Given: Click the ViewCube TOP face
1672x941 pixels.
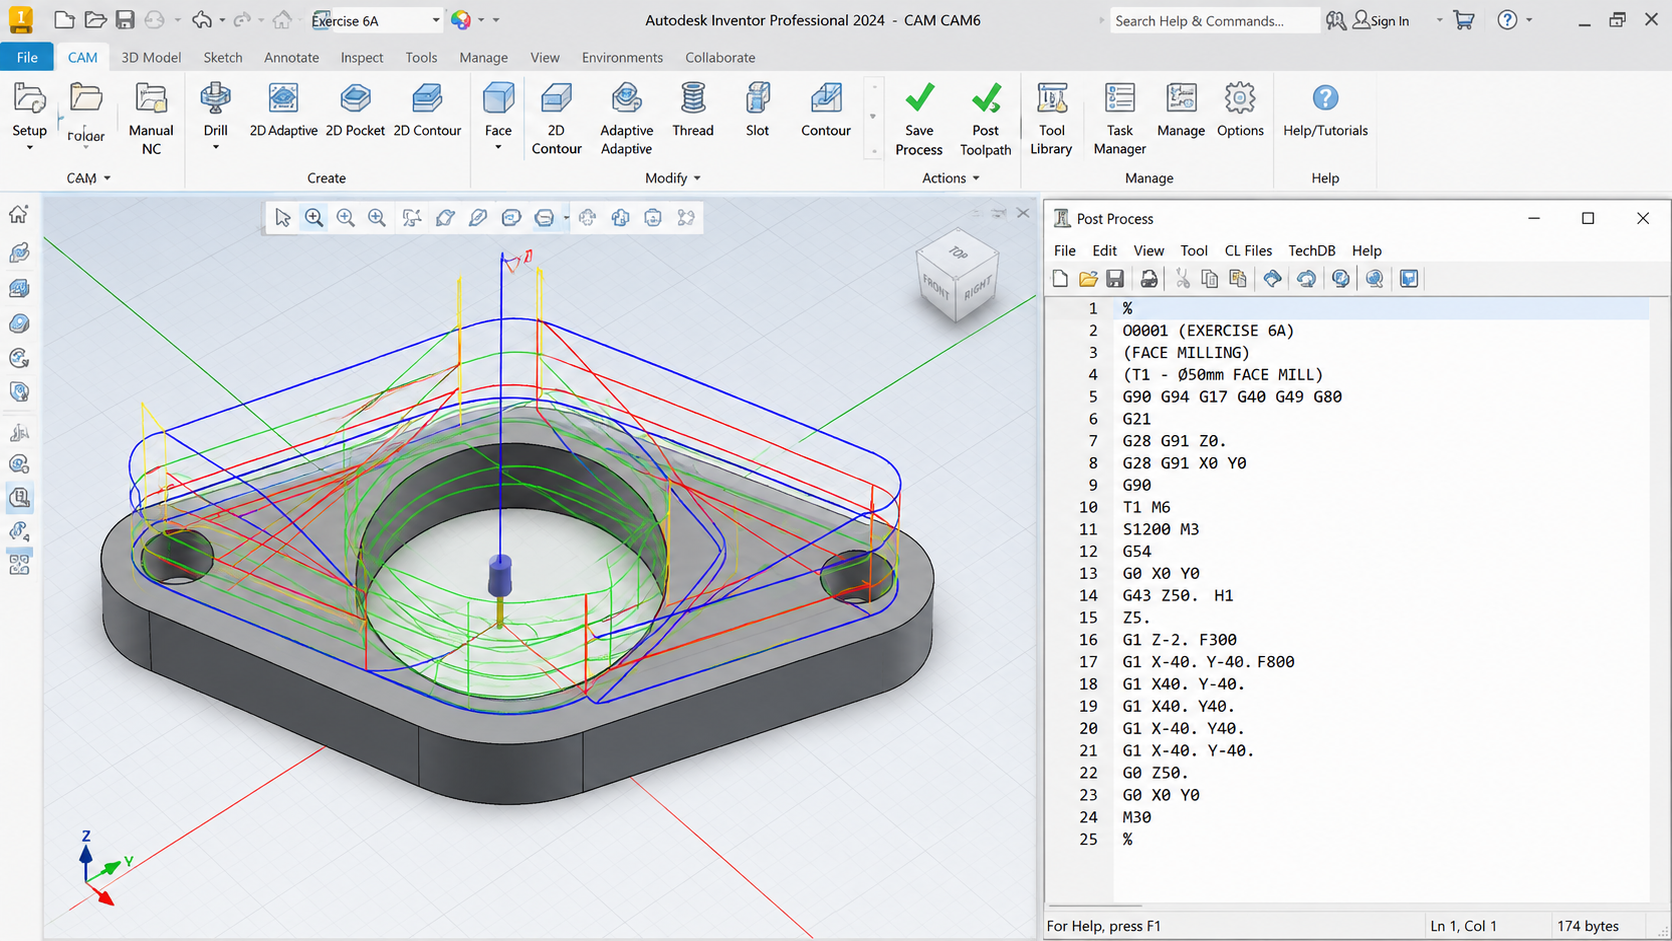Looking at the screenshot, I should (958, 253).
